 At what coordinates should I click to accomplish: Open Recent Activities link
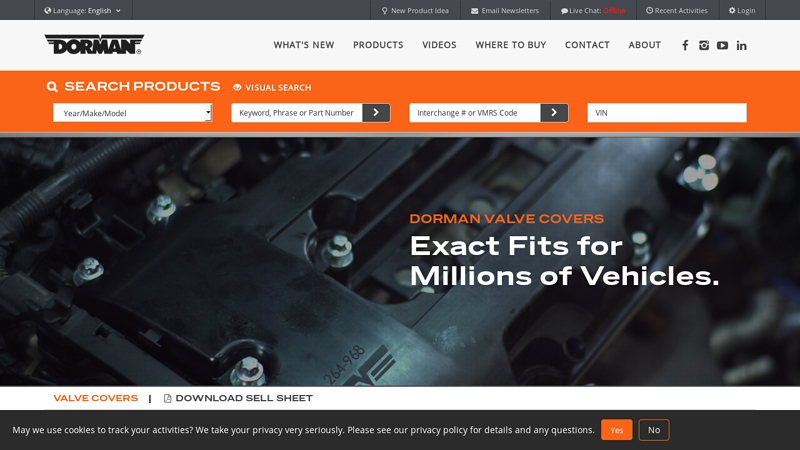677,10
